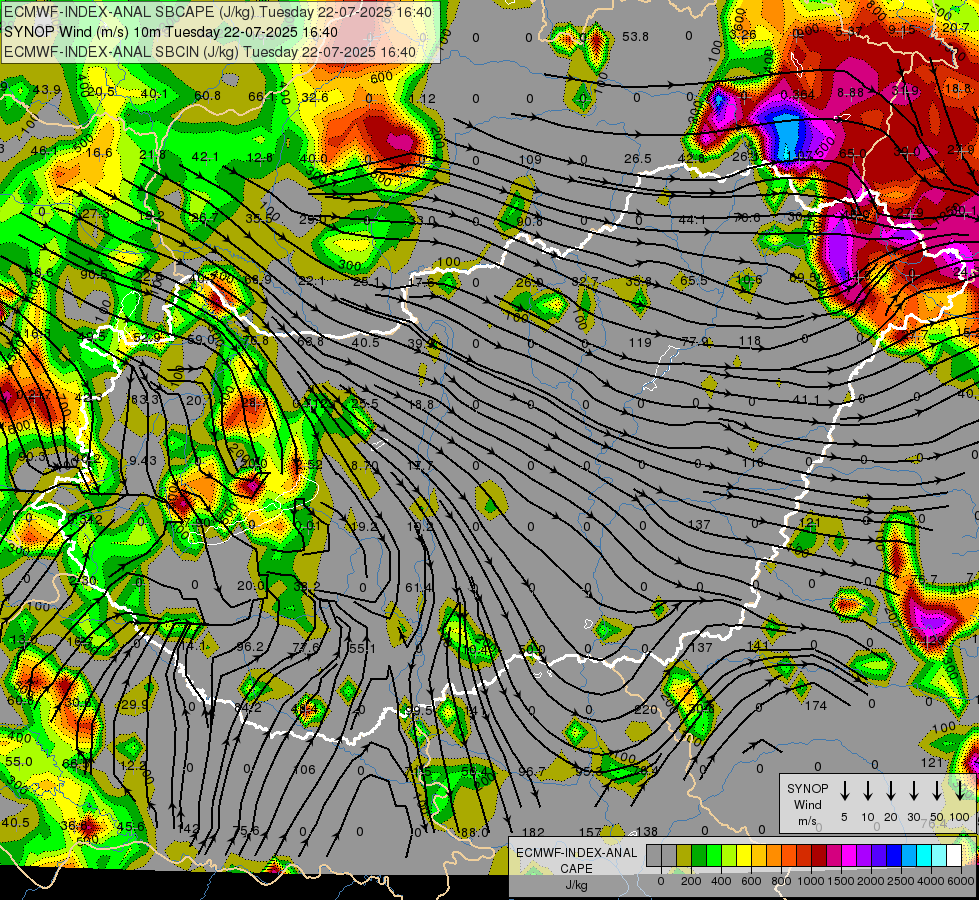Pick the white swatch ending the CAPE legend
The height and width of the screenshot is (900, 979).
tap(953, 855)
